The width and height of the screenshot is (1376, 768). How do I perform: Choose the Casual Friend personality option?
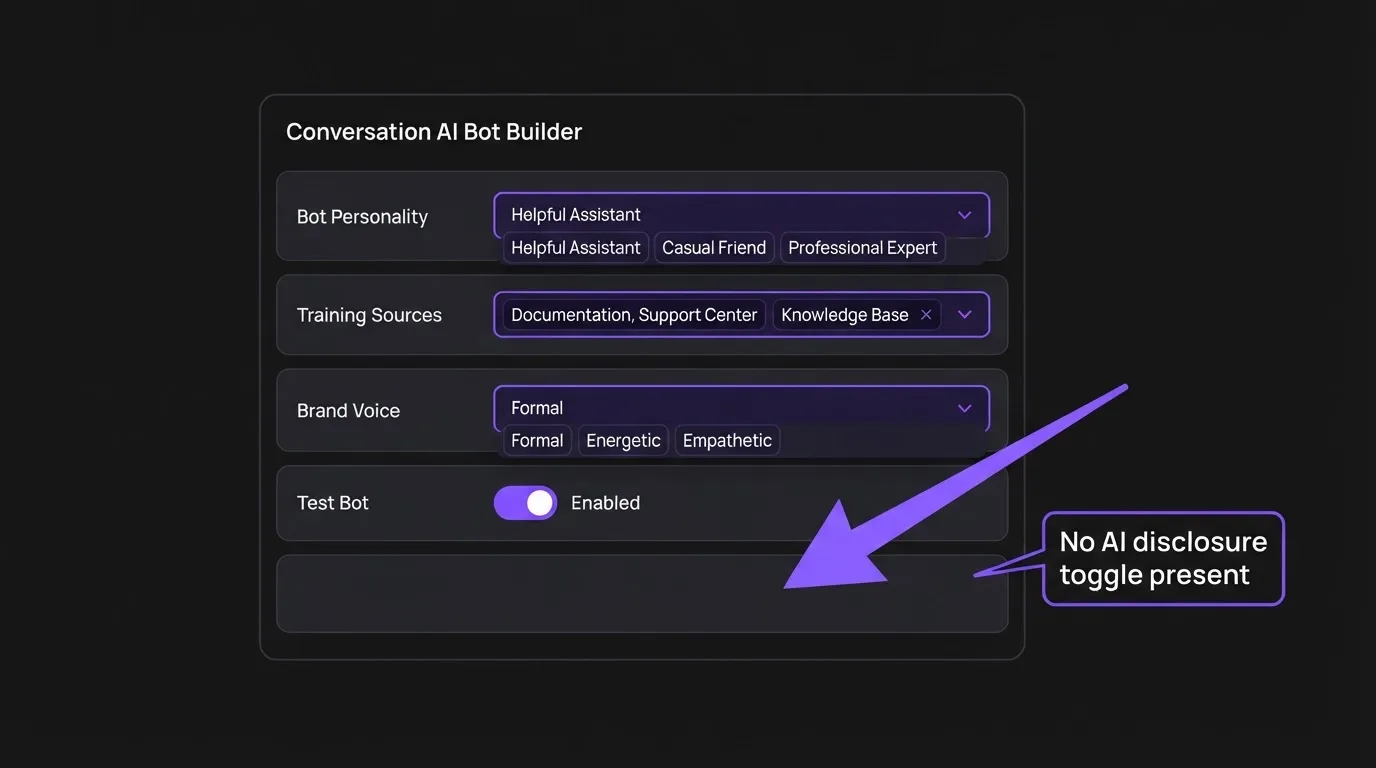coord(714,248)
